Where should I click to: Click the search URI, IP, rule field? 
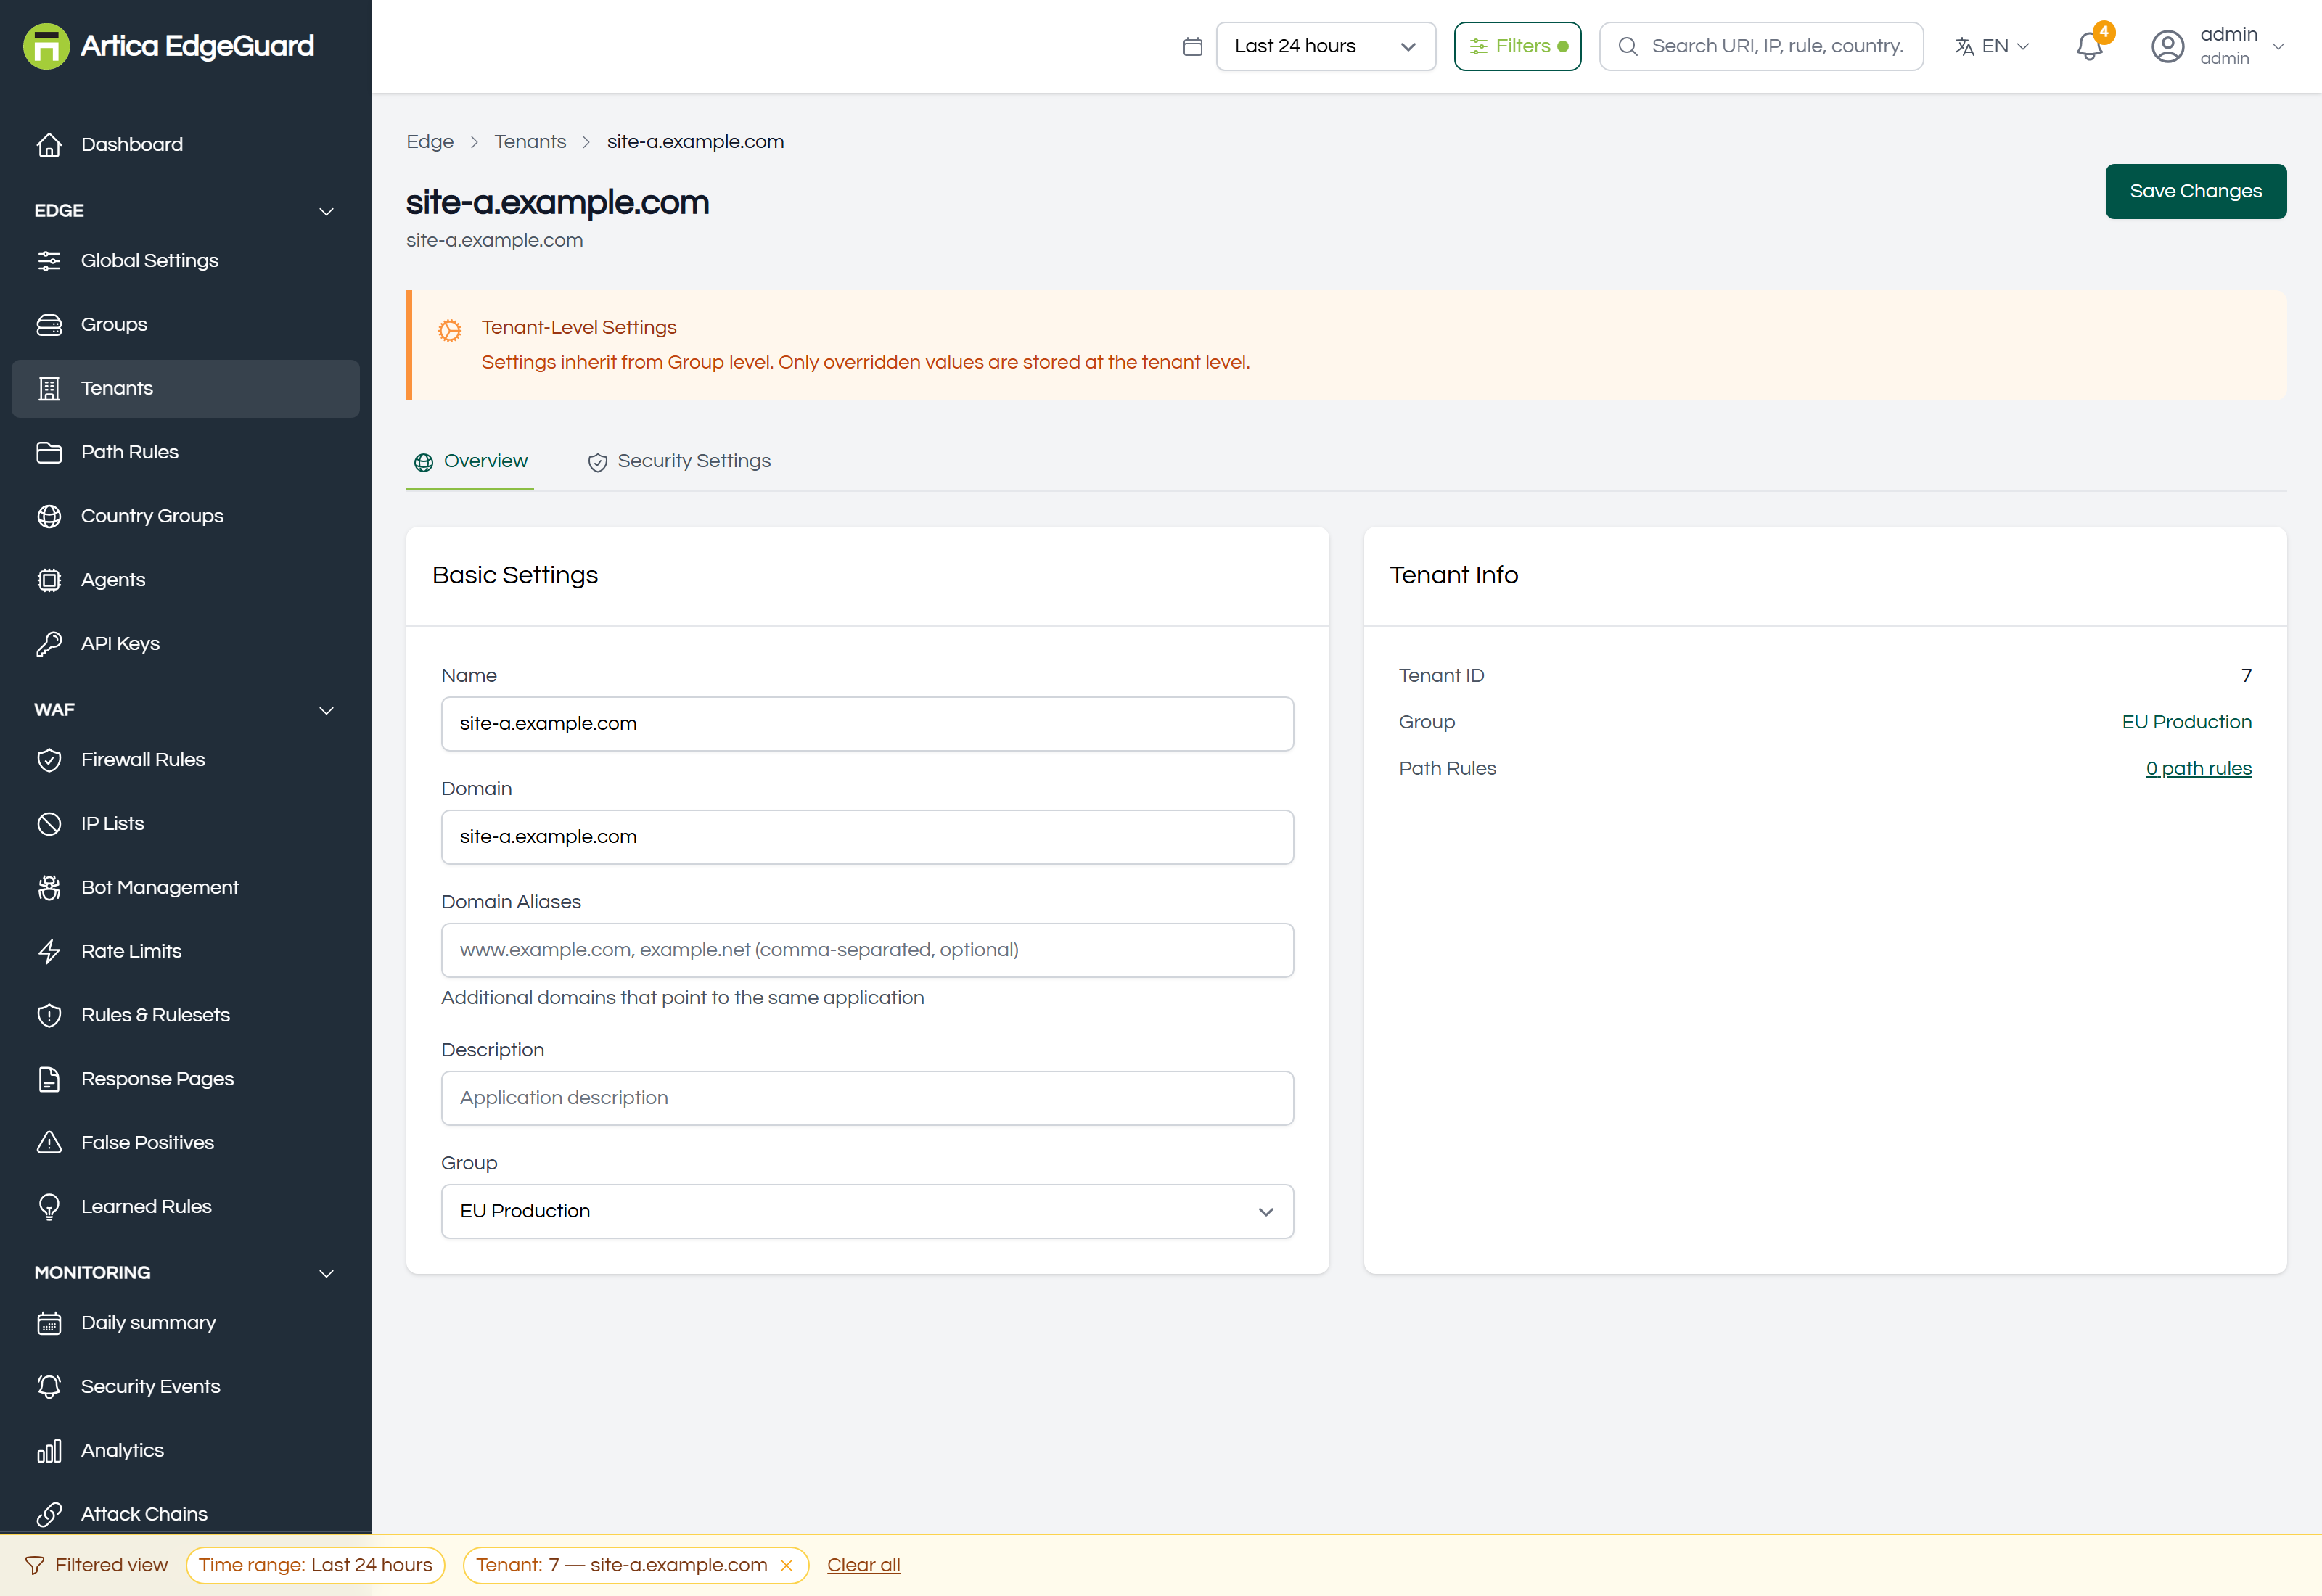[1761, 46]
